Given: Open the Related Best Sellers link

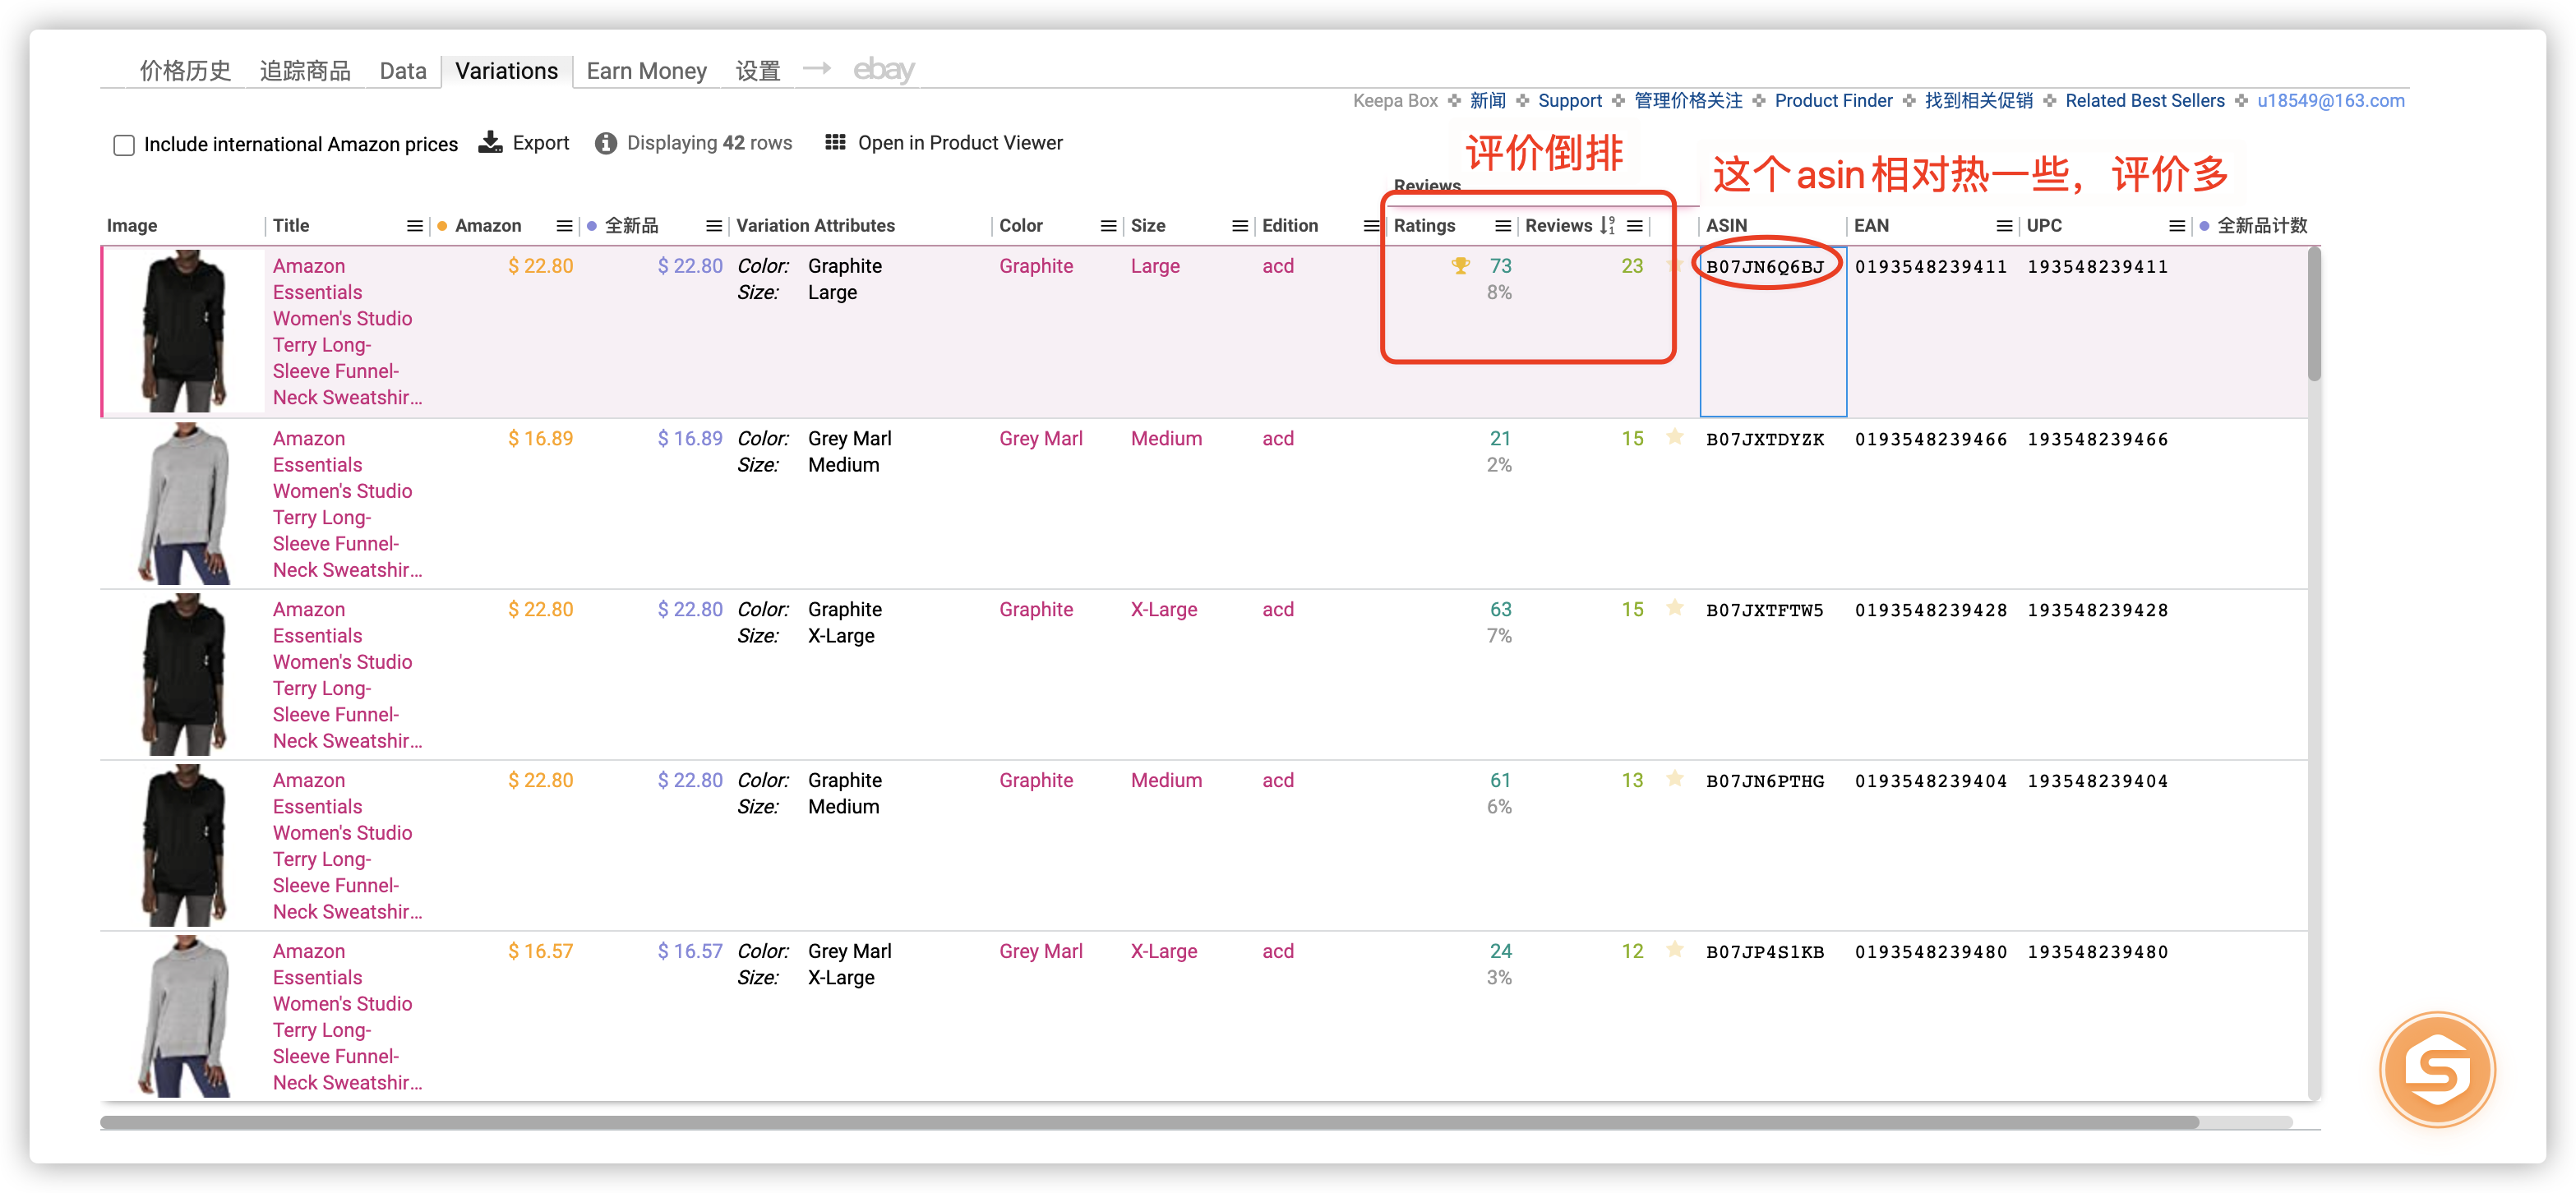Looking at the screenshot, I should (x=2145, y=101).
